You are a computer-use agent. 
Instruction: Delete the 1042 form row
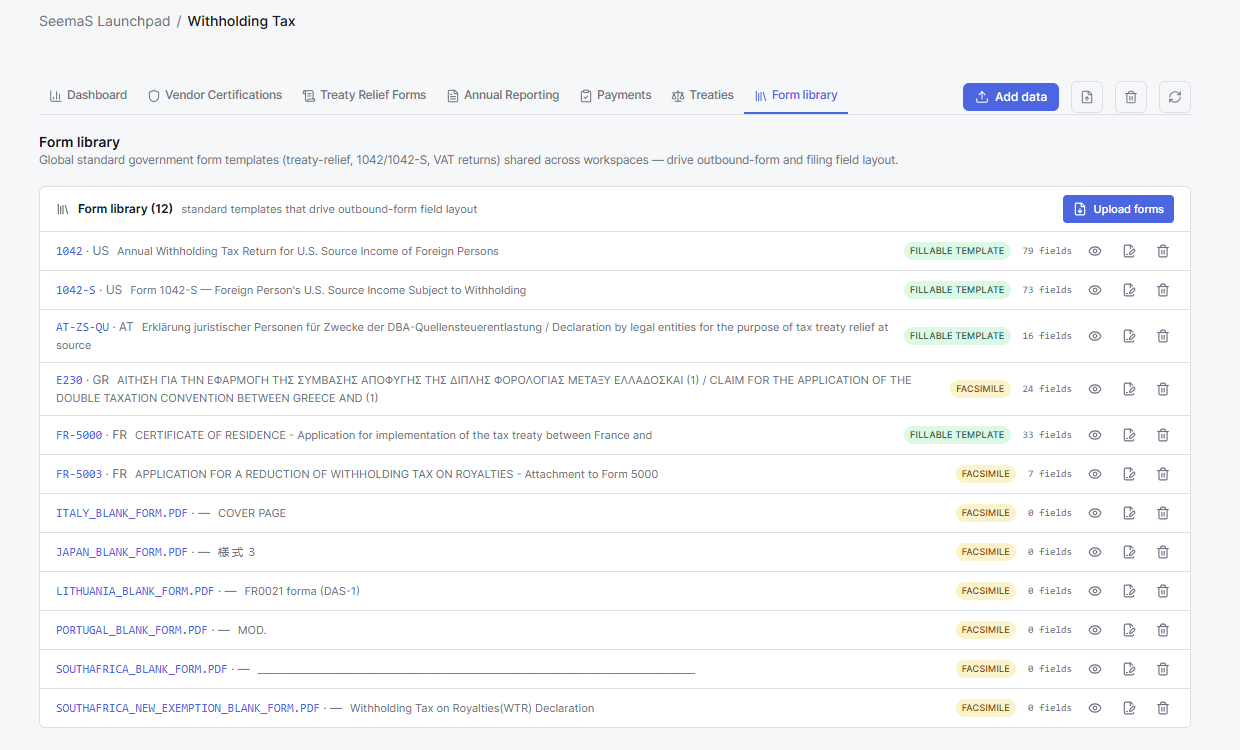click(x=1163, y=251)
